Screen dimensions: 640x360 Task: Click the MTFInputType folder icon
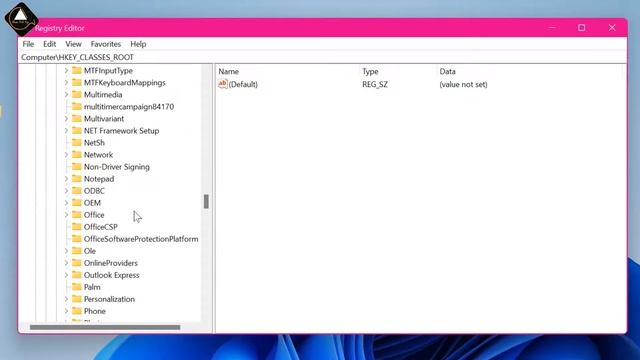(x=77, y=71)
